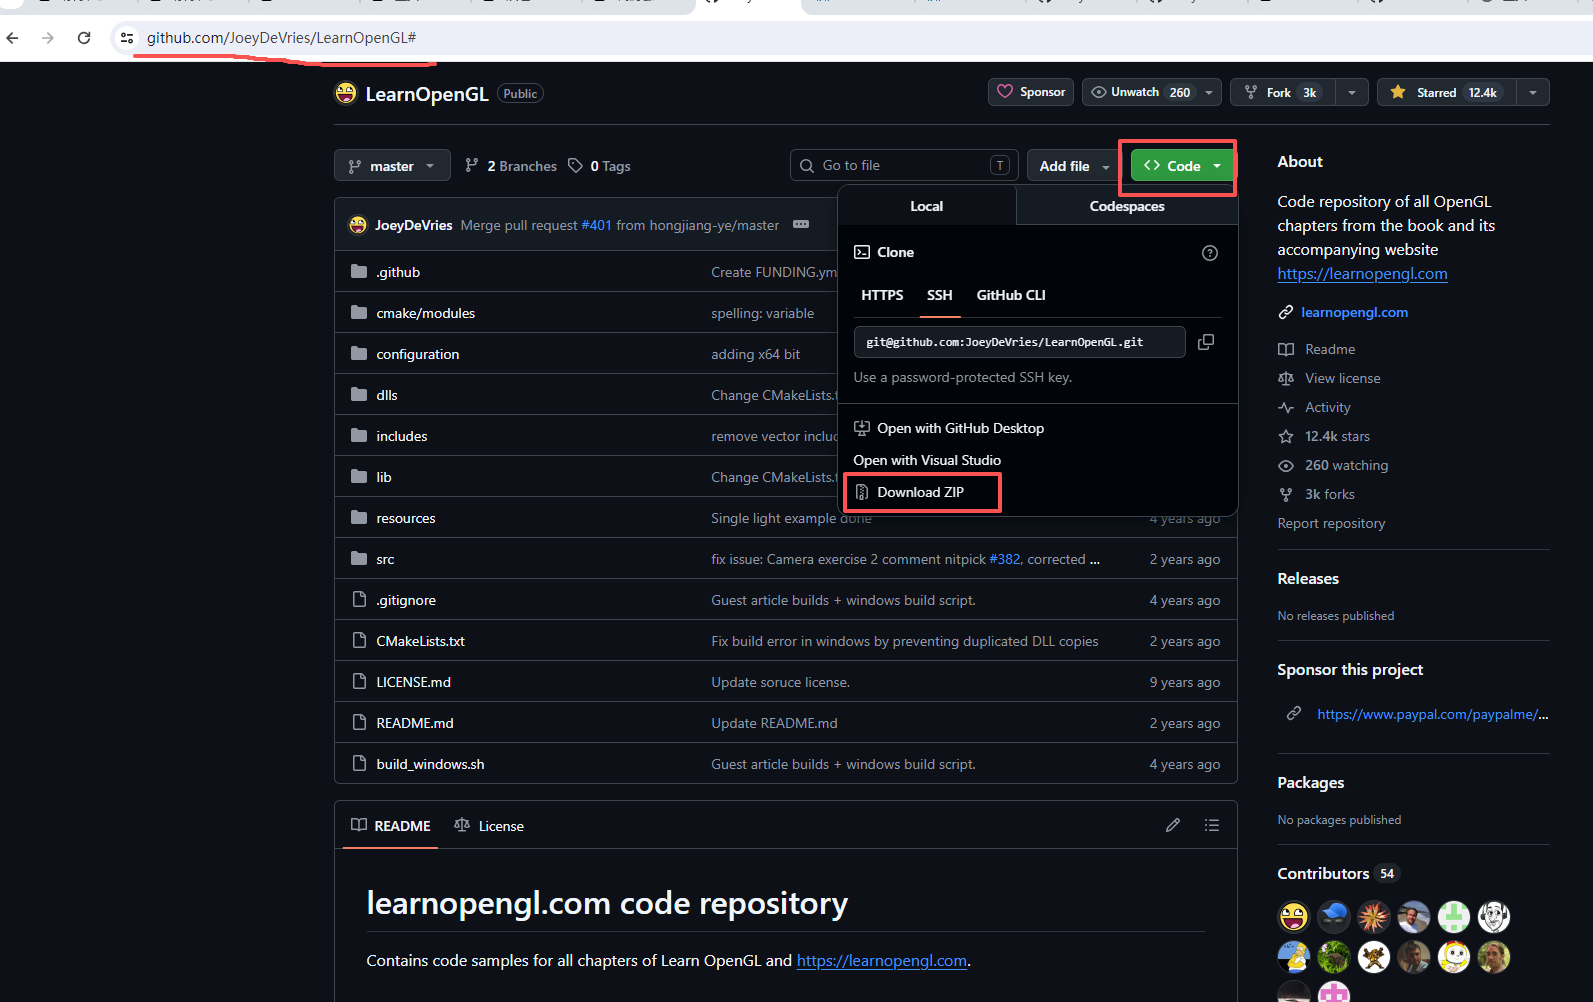1593x1002 pixels.
Task: Click the browser forward arrow
Action: (48, 38)
